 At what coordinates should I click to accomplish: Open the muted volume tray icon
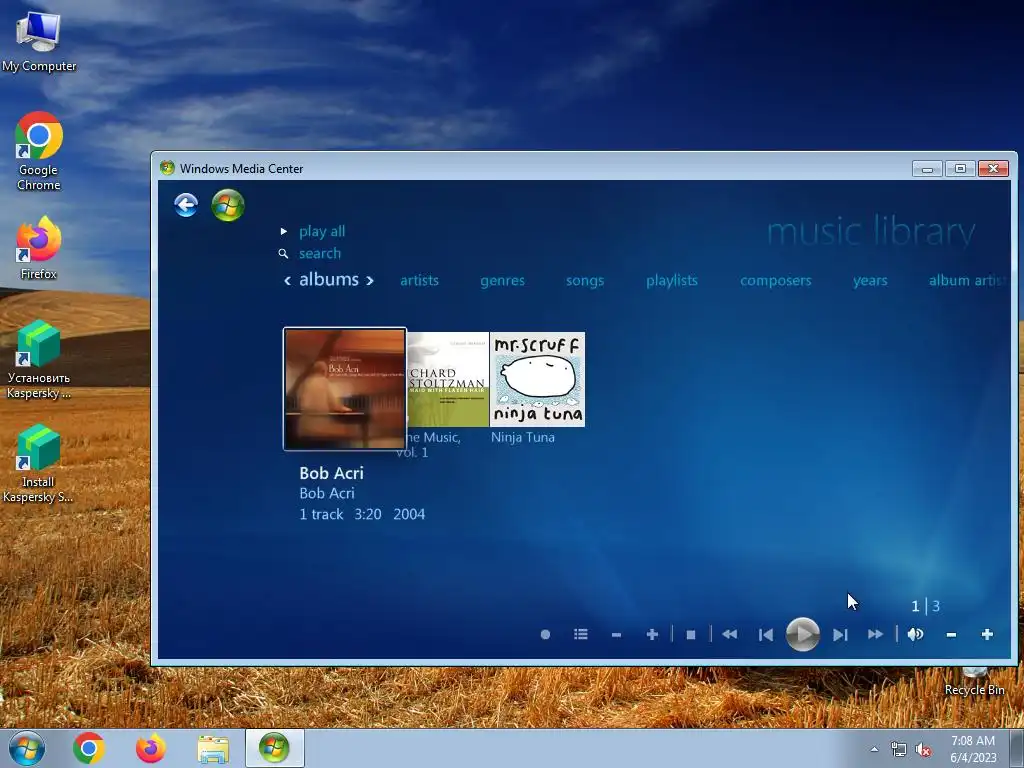[x=923, y=750]
